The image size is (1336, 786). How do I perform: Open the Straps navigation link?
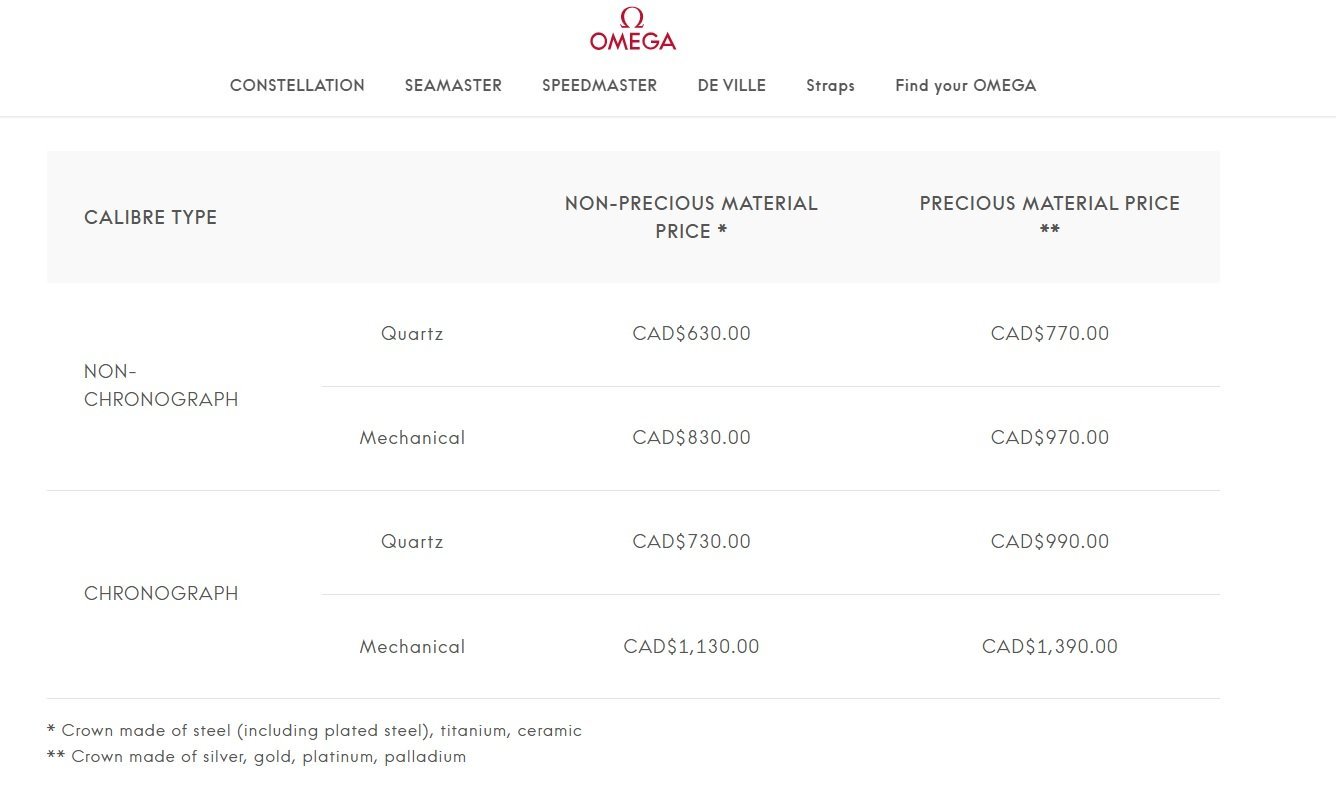[x=830, y=86]
